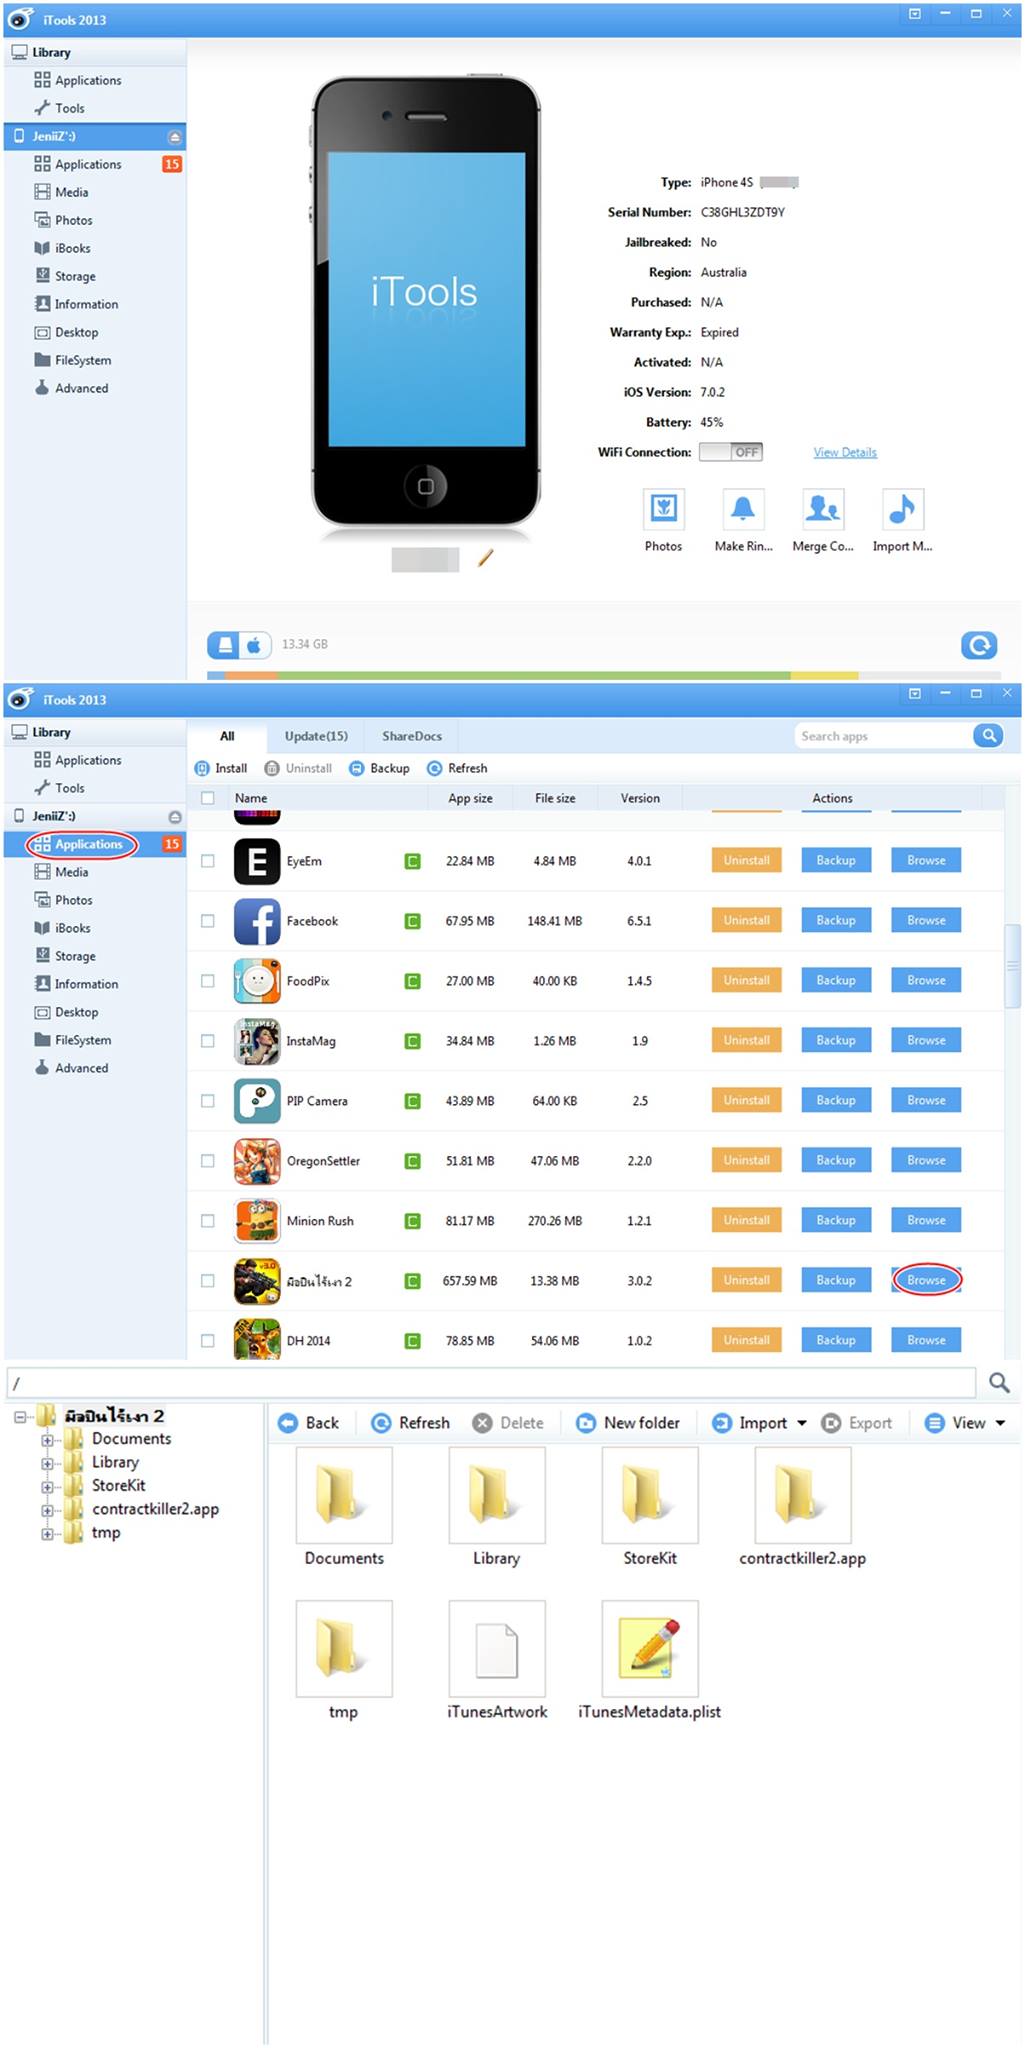This screenshot has height=2048, width=1025.
Task: Click Refresh in the file browser toolbar
Action: pyautogui.click(x=410, y=1423)
